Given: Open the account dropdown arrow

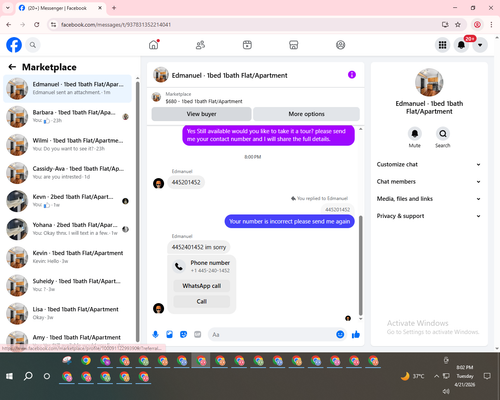Looking at the screenshot, I should click(480, 45).
